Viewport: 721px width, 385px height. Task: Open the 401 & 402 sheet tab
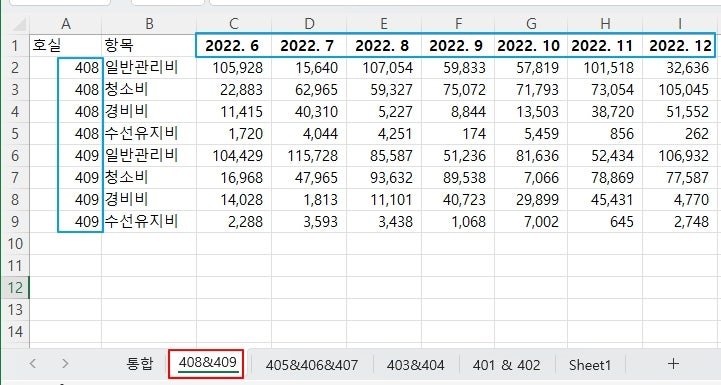pyautogui.click(x=506, y=365)
